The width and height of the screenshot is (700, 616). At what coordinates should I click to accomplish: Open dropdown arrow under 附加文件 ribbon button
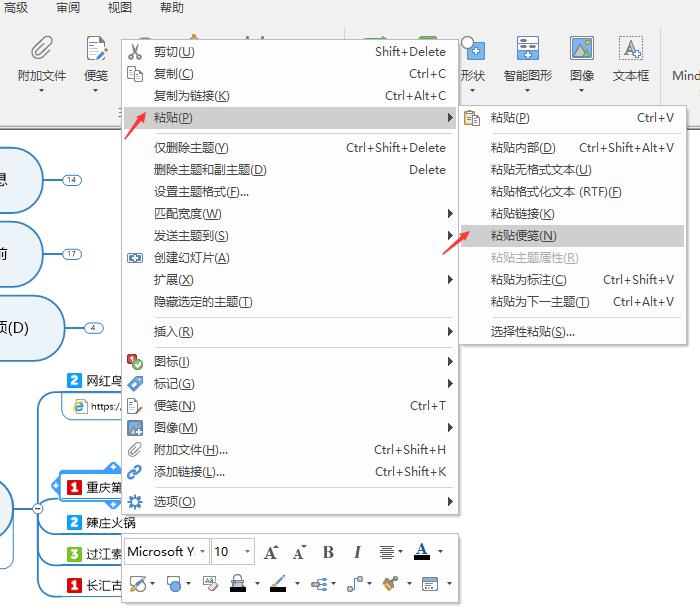[x=42, y=91]
